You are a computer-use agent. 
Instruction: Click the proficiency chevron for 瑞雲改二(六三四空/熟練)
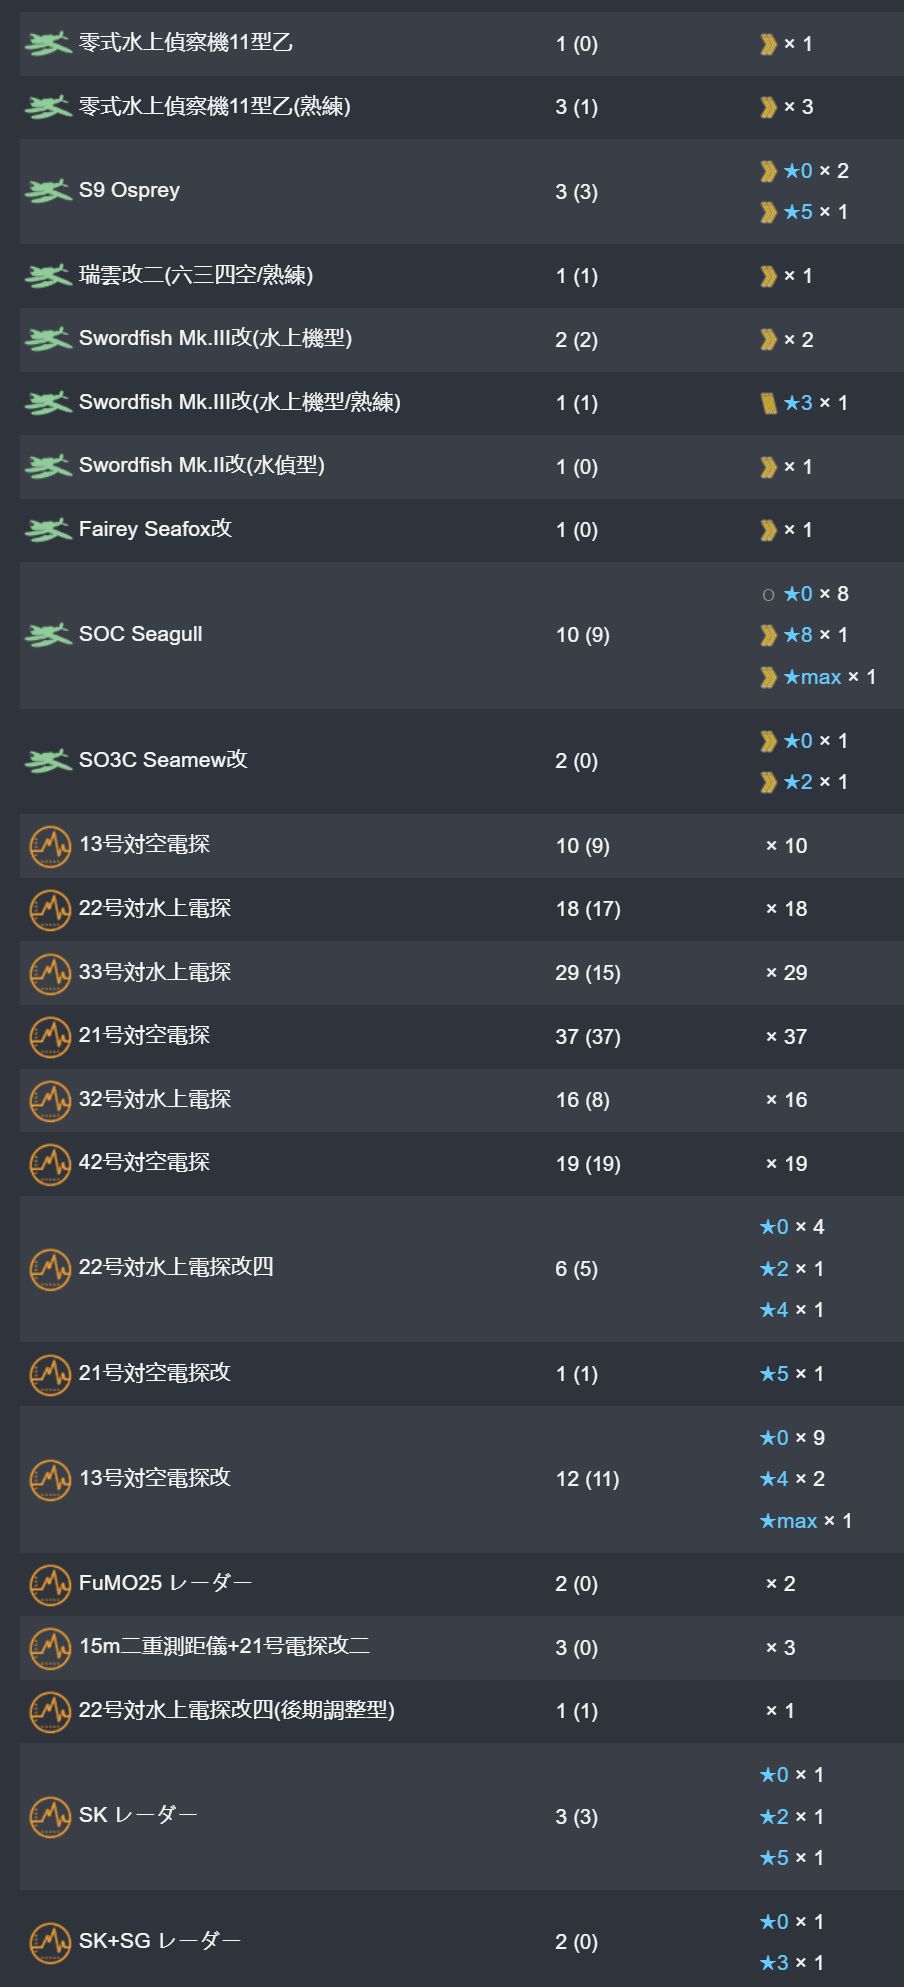pos(768,276)
